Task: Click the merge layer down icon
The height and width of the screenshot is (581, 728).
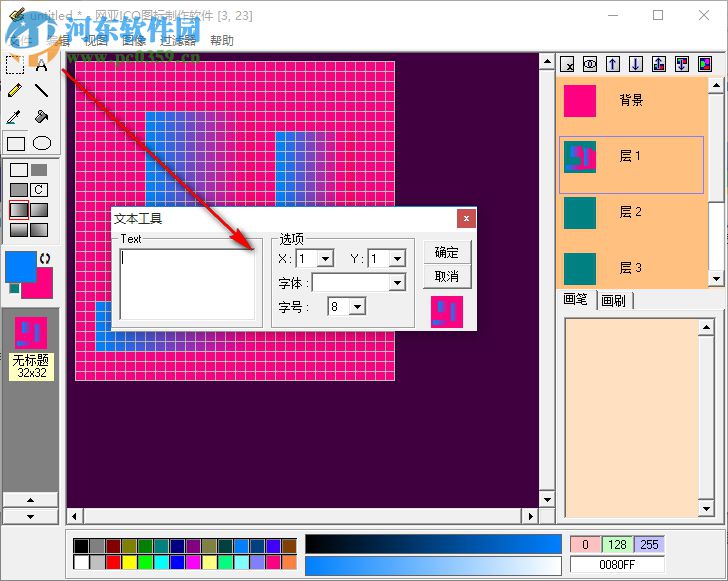Action: point(682,64)
